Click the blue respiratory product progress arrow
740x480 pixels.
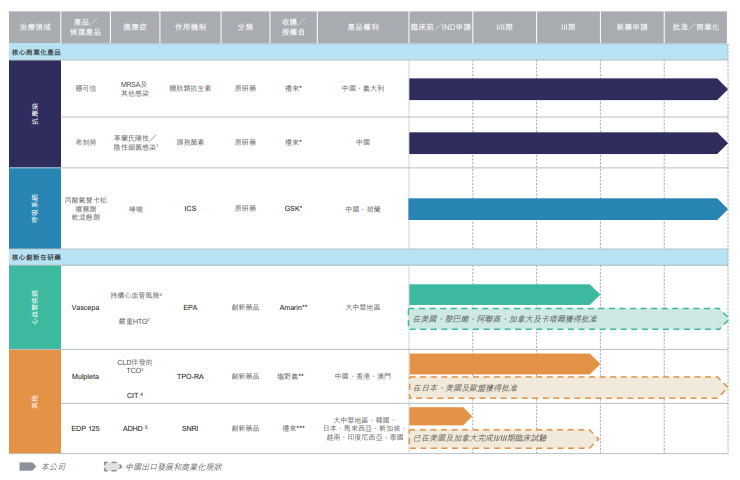[x=566, y=208]
